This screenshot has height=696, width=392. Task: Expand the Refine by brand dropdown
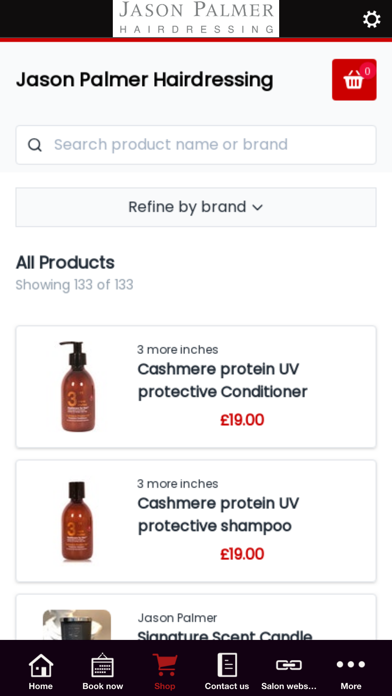coord(196,207)
